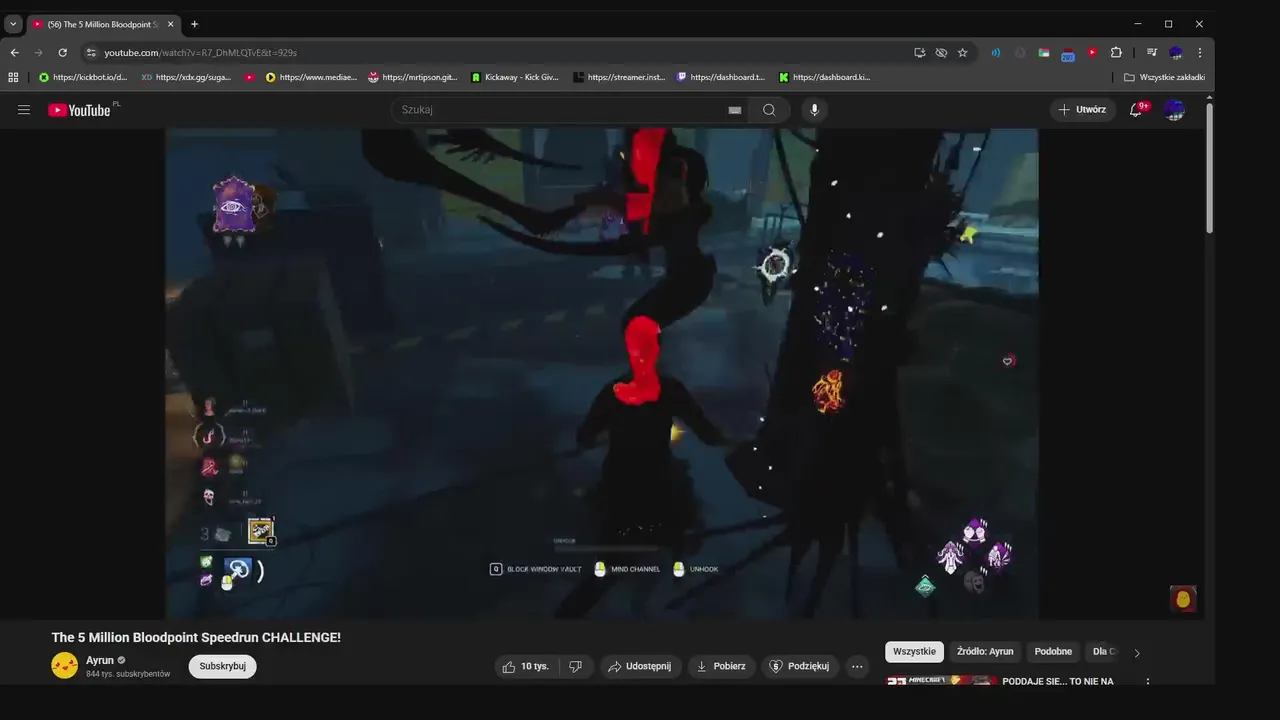Open the dashboard.ki bookmark
Screen dimensions: 1280x720
pyautogui.click(x=825, y=77)
